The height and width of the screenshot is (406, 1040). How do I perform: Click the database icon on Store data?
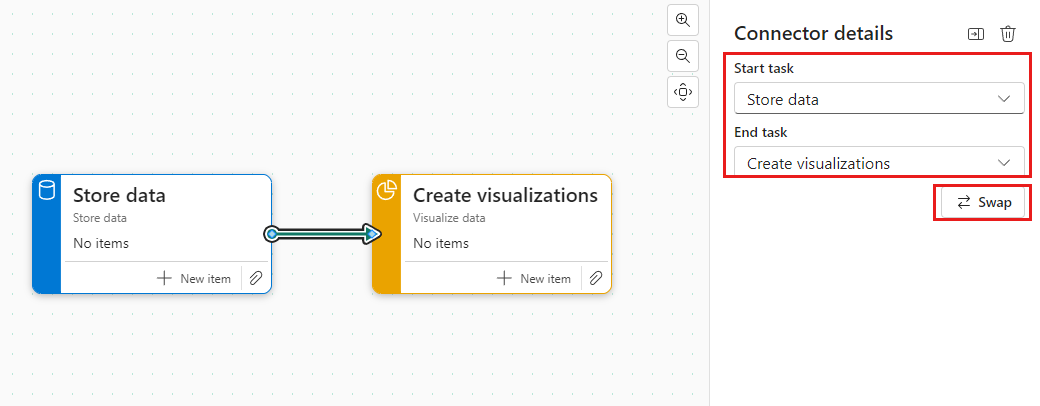pos(47,191)
